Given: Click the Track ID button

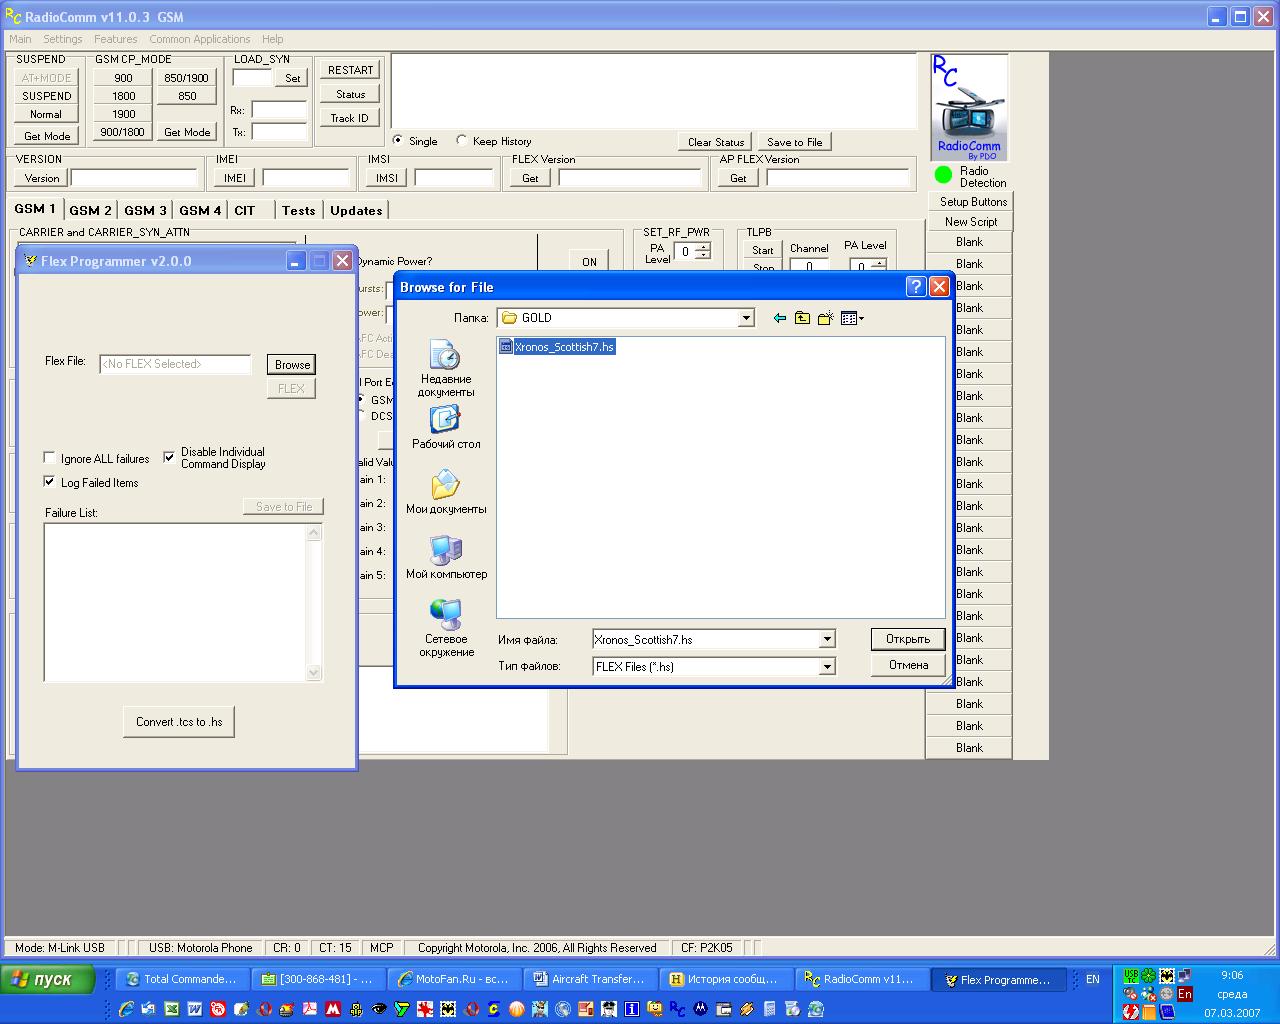Looking at the screenshot, I should [350, 118].
